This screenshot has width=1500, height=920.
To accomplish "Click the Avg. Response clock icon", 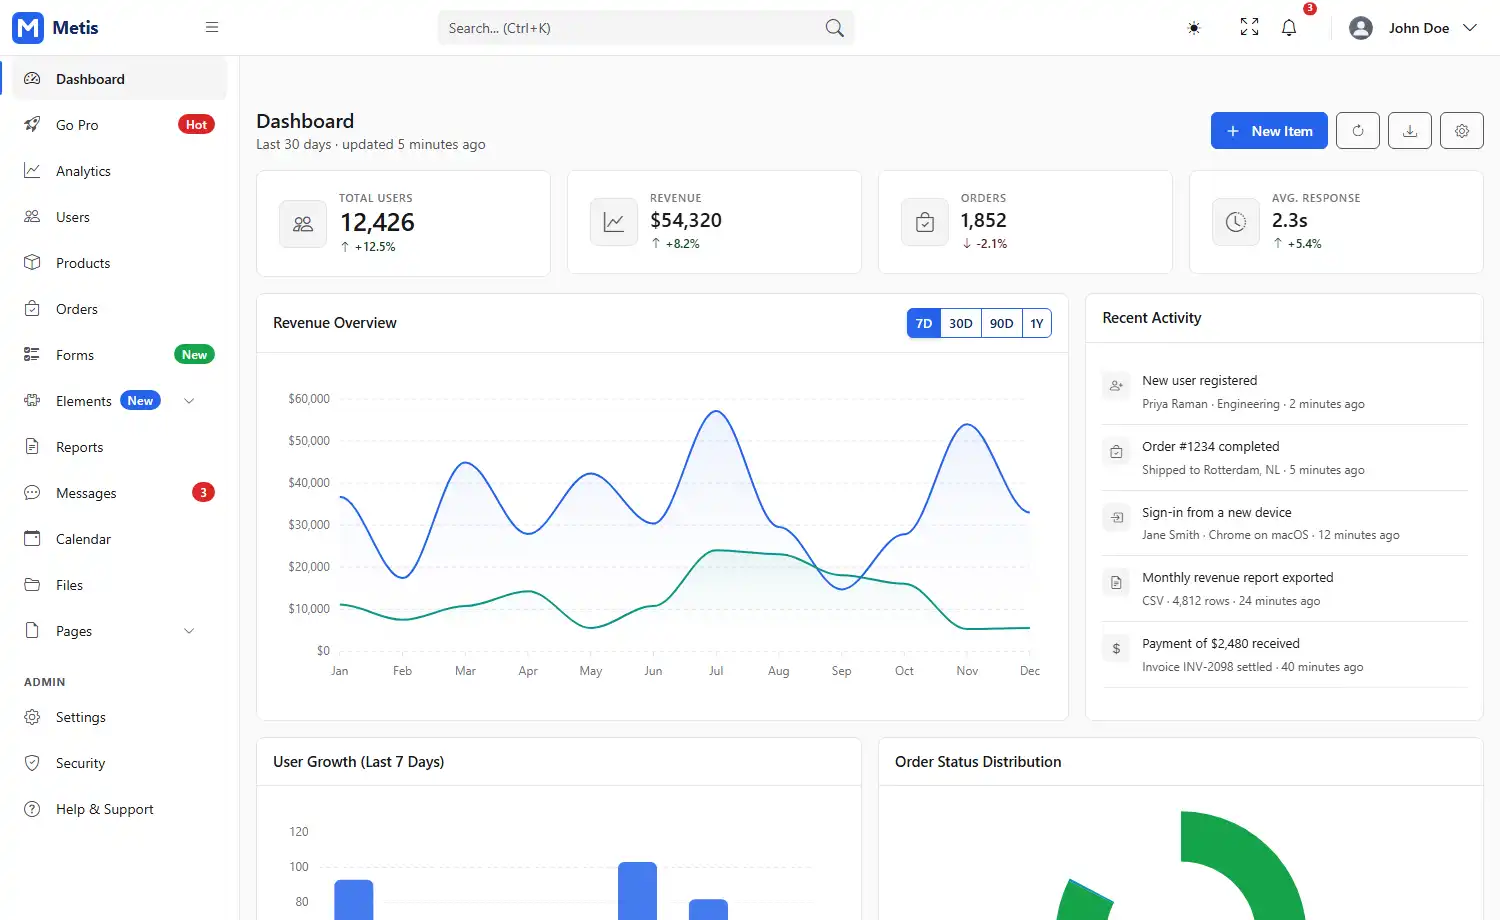I will (x=1236, y=222).
